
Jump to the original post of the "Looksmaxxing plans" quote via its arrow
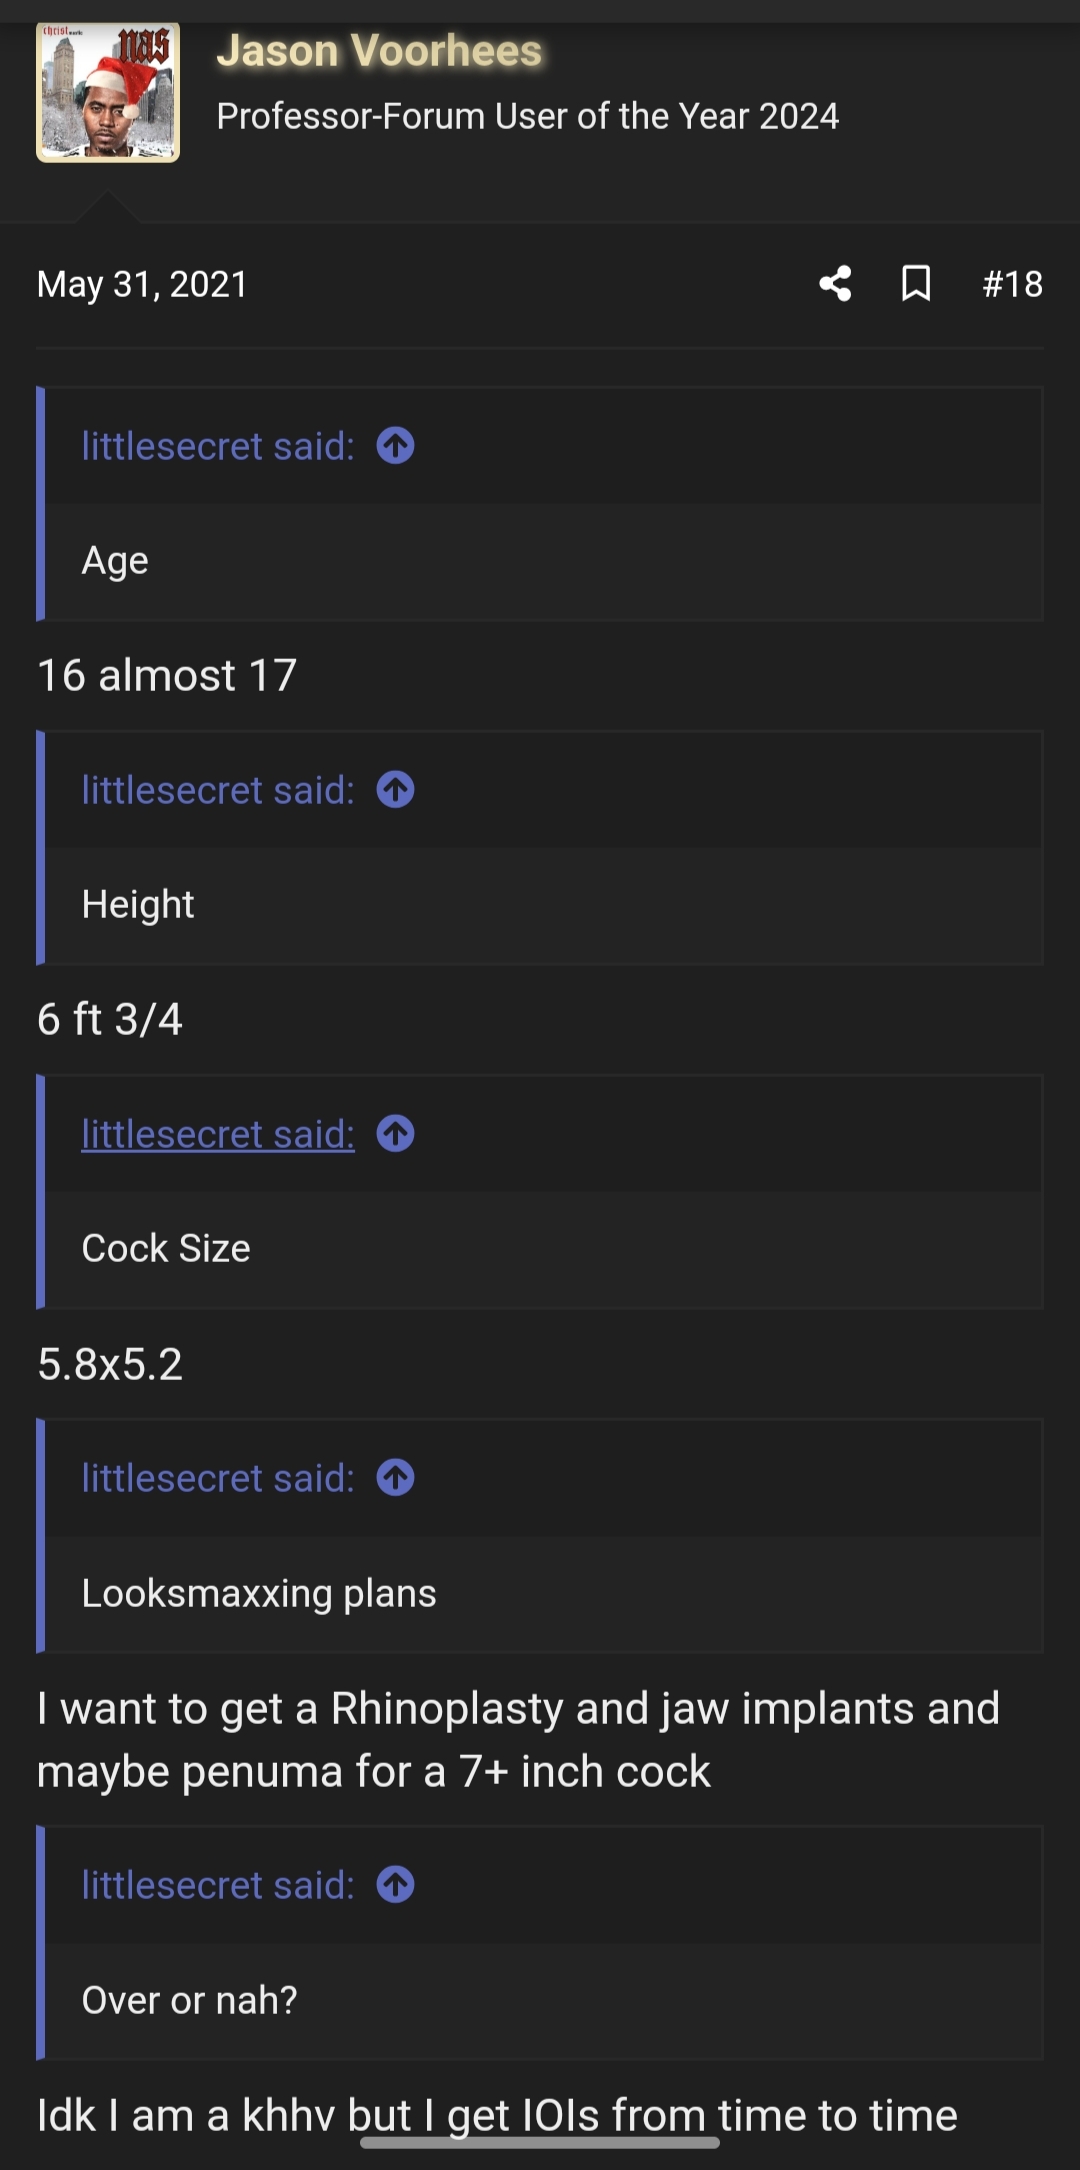point(396,1478)
